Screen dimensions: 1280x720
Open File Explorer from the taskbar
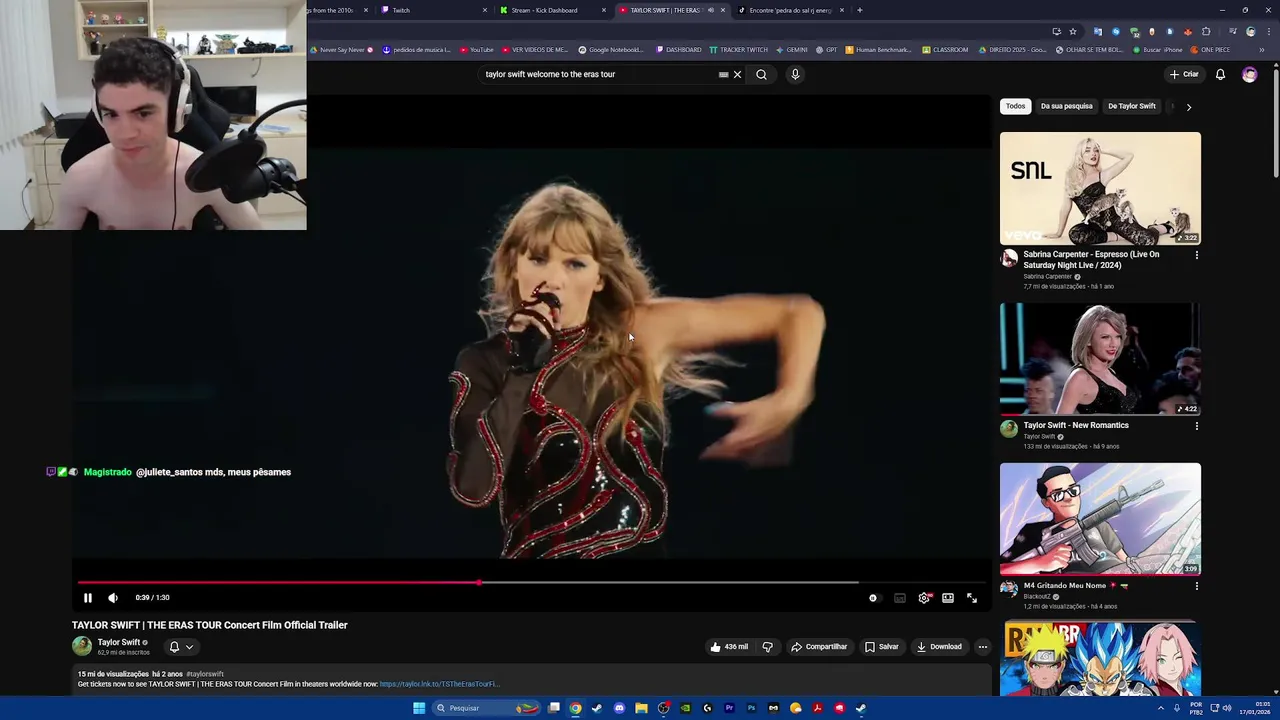pos(641,708)
